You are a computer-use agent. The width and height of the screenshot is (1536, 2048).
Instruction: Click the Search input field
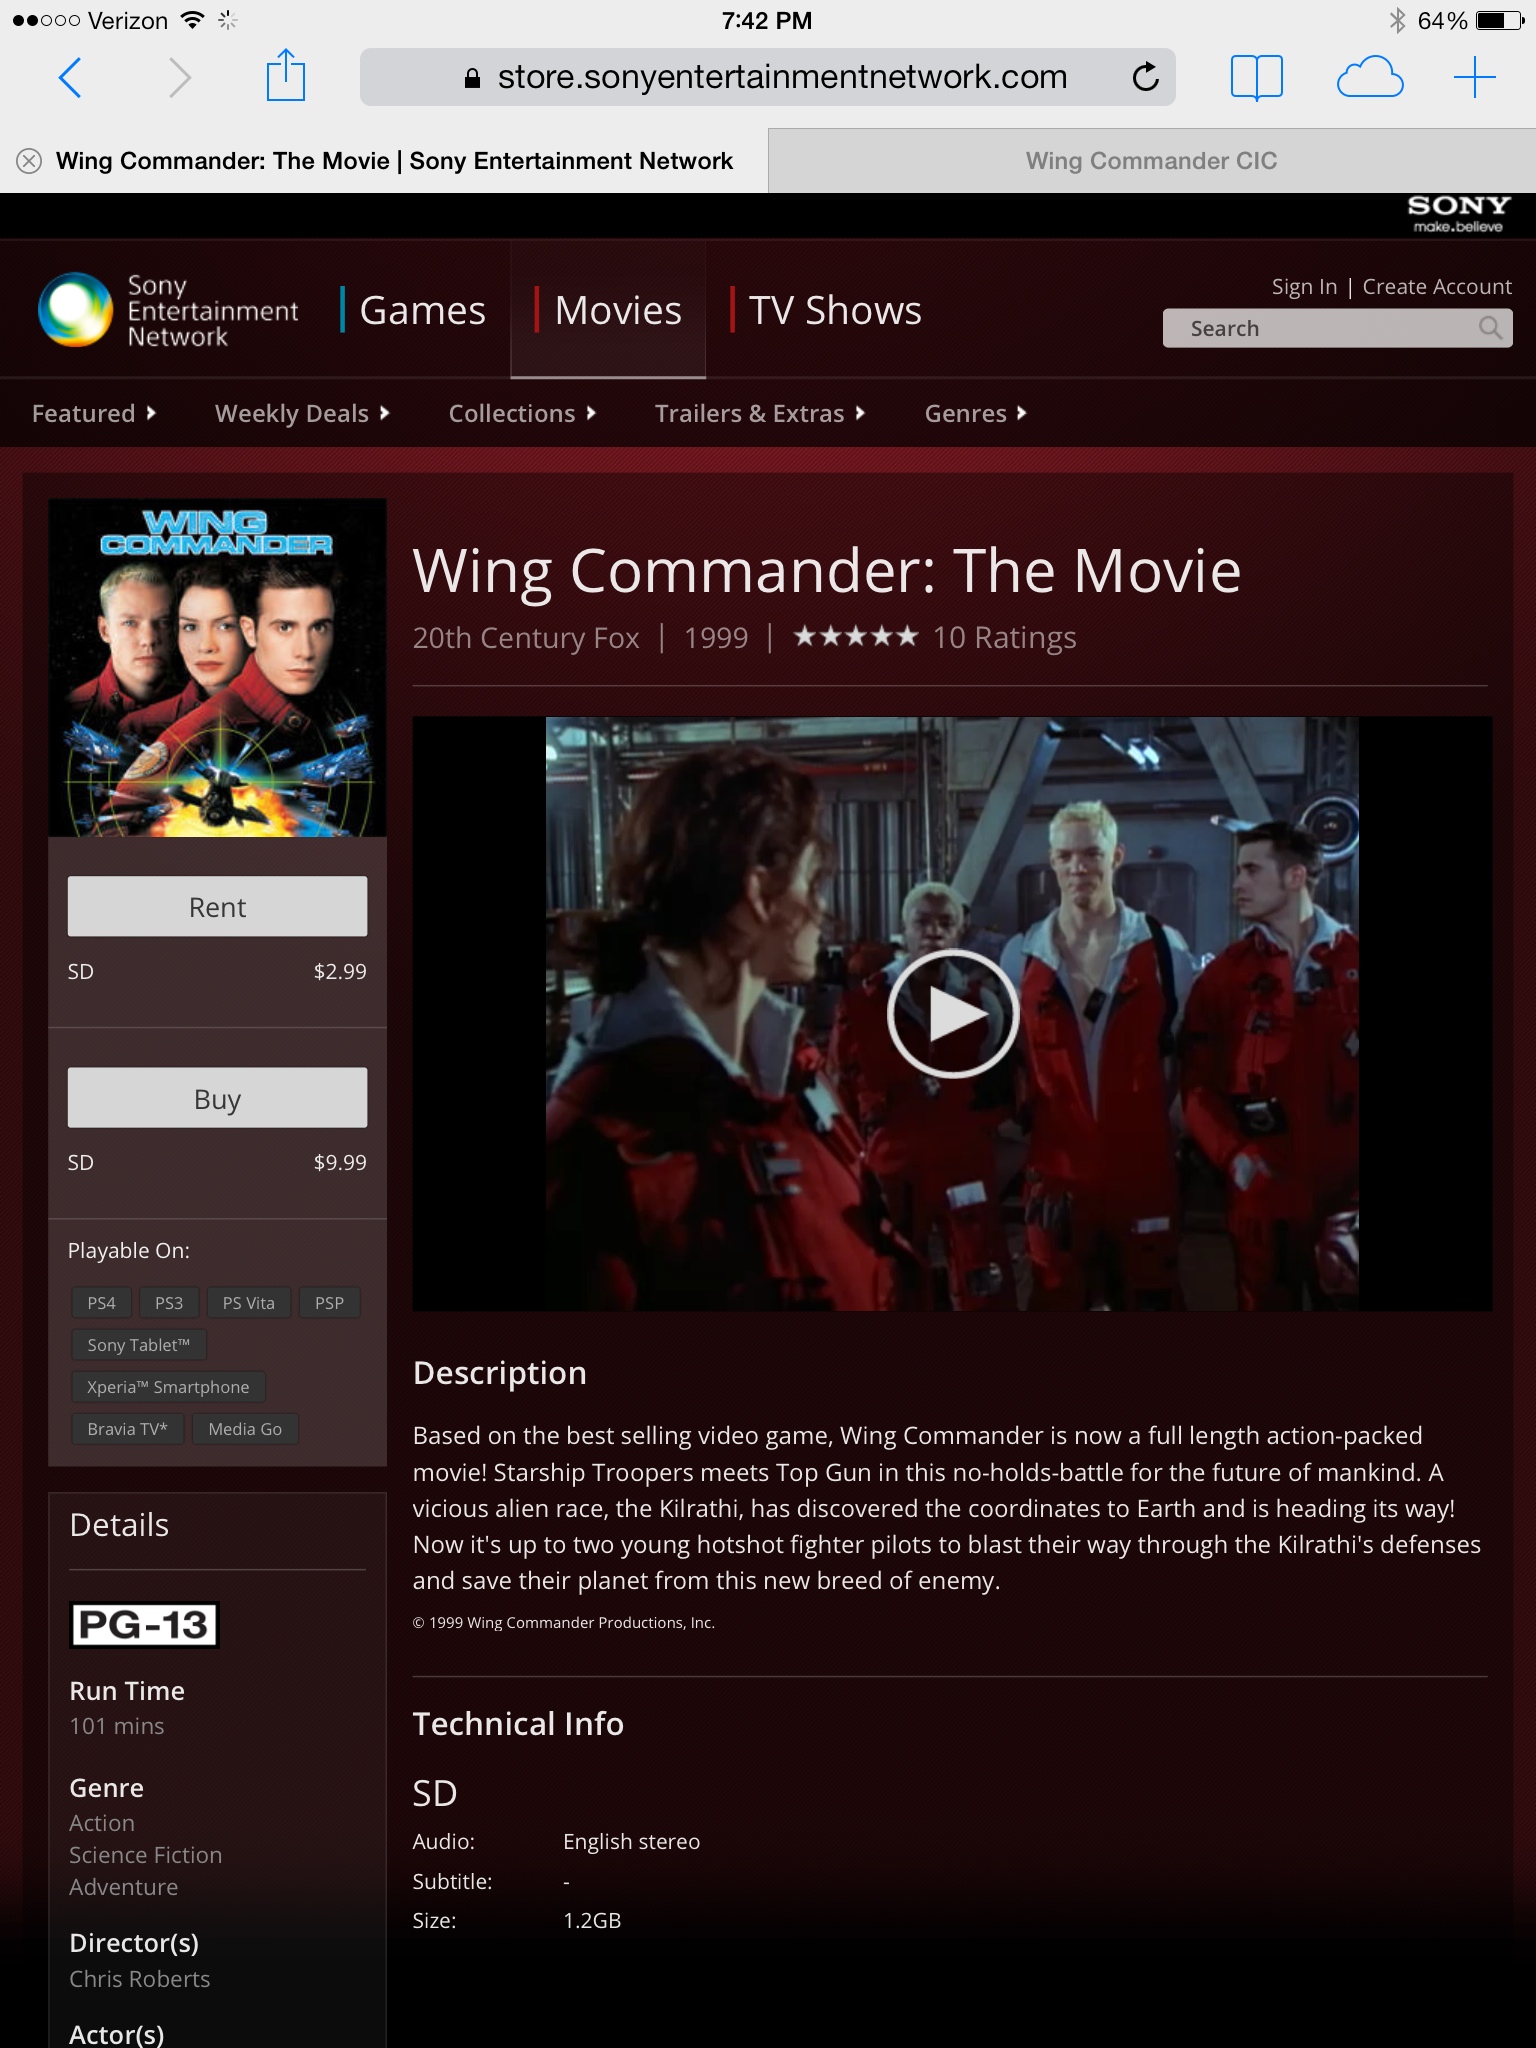(1320, 328)
